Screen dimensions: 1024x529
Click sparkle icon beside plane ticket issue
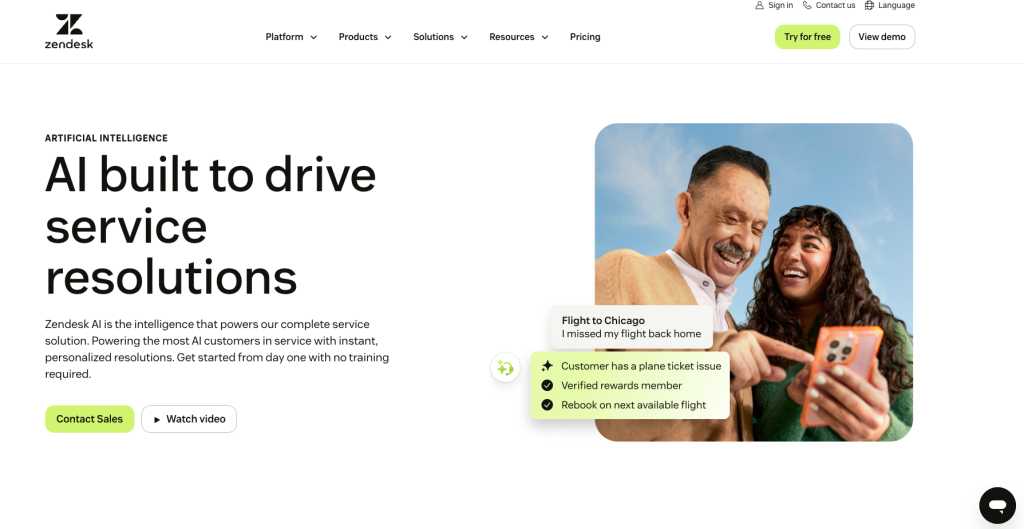click(x=547, y=366)
